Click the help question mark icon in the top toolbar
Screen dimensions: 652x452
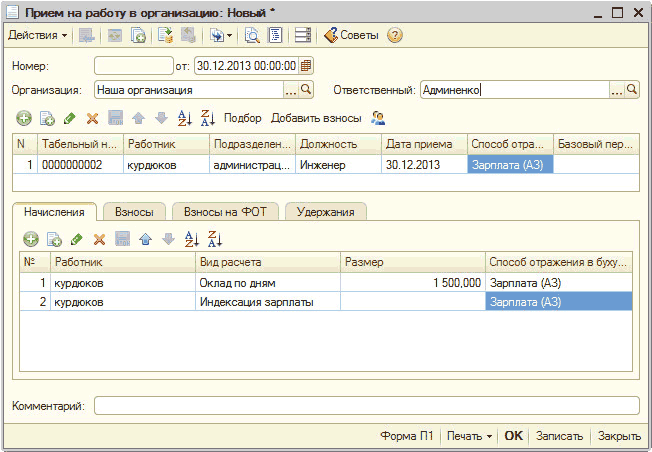[x=395, y=35]
